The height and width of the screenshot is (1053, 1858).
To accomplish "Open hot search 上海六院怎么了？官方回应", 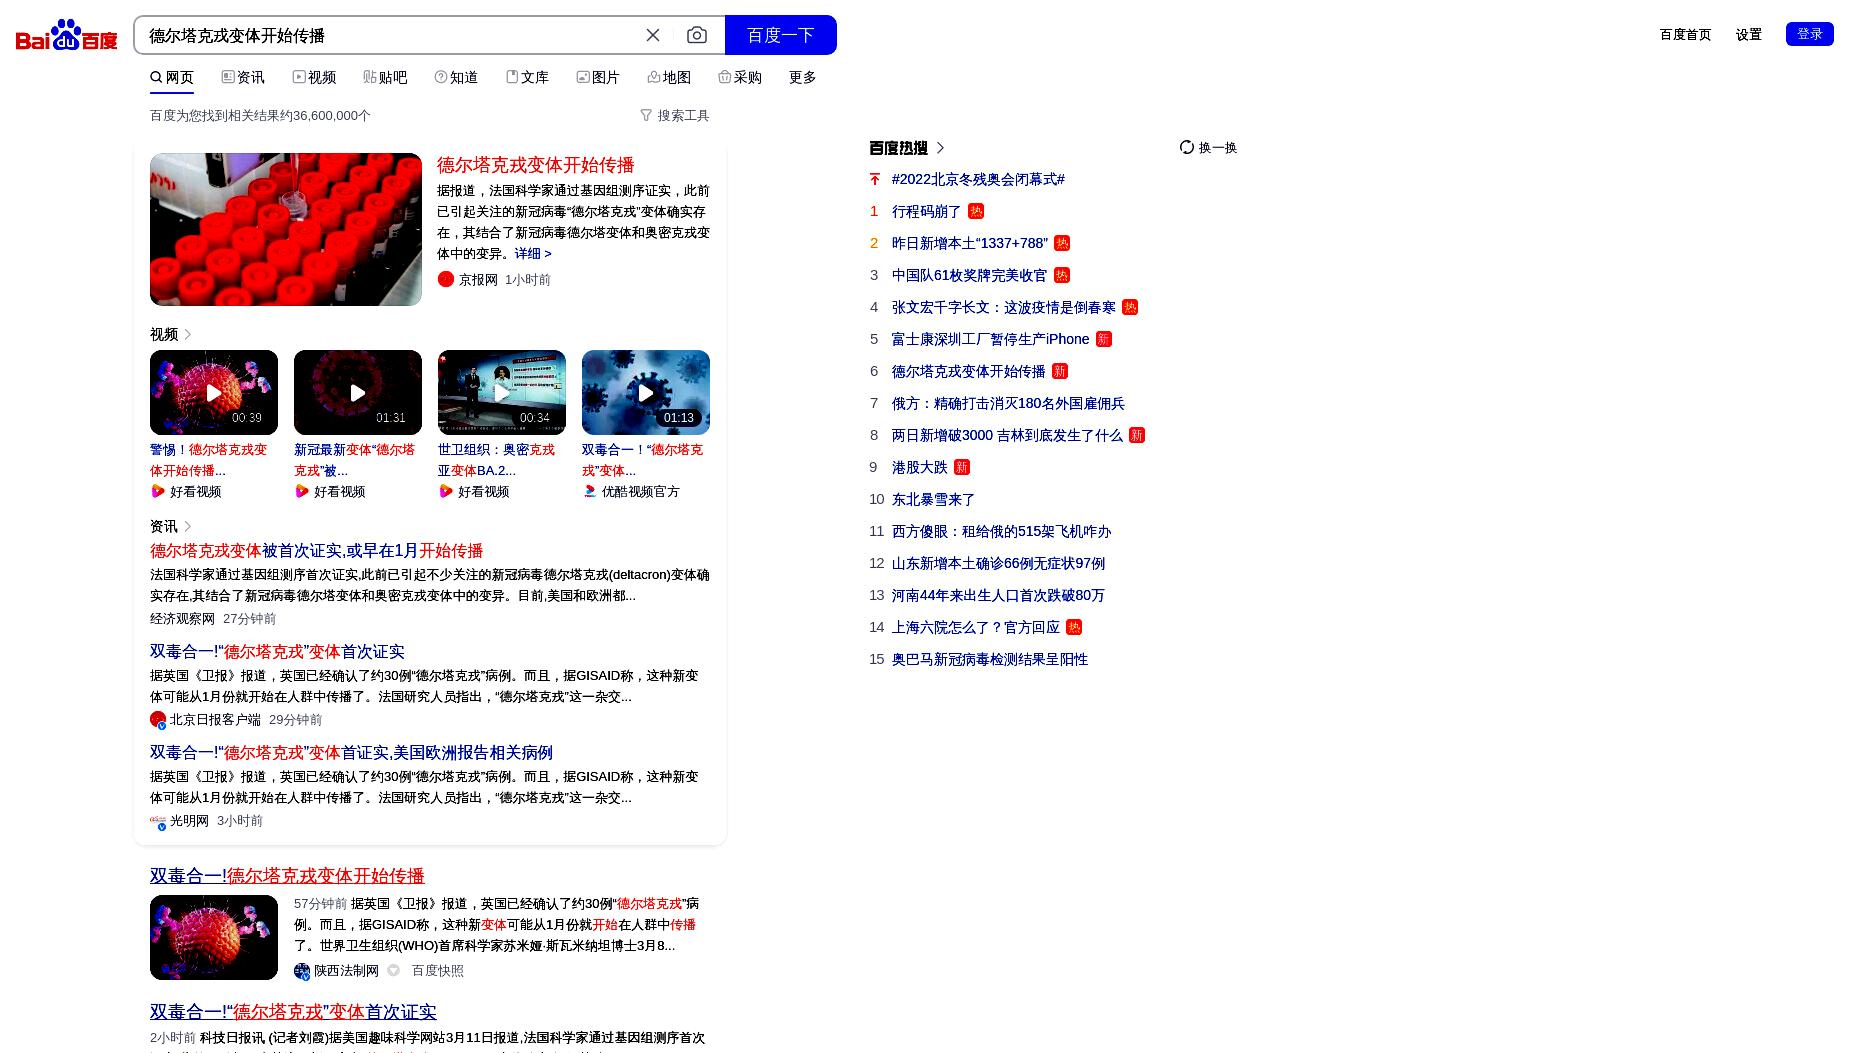I will pos(975,628).
